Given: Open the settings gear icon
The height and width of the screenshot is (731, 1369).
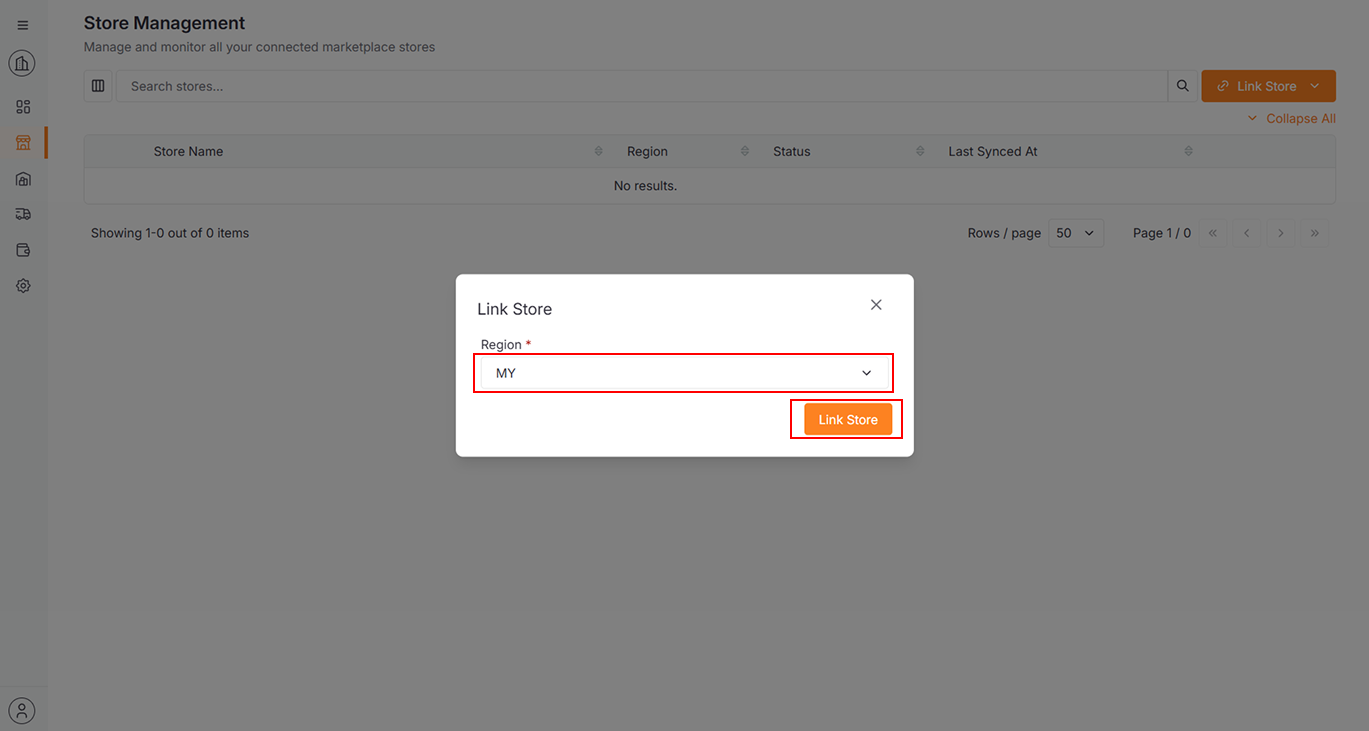Looking at the screenshot, I should pos(22,285).
